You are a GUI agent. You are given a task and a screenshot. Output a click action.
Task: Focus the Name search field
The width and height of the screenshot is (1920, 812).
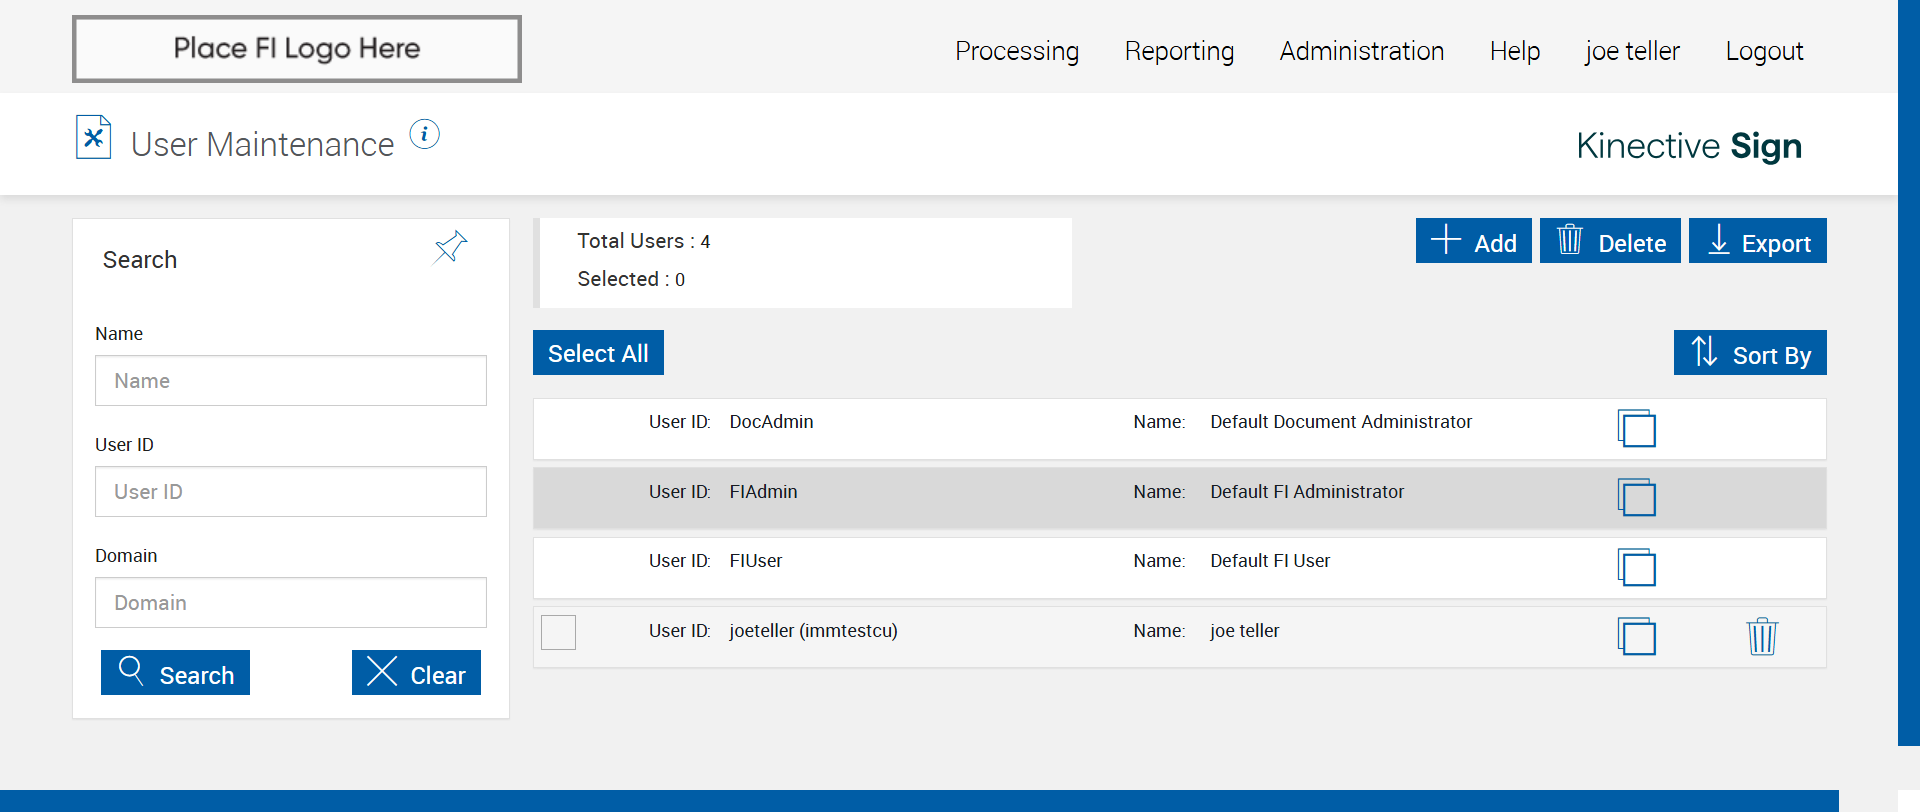coord(290,381)
